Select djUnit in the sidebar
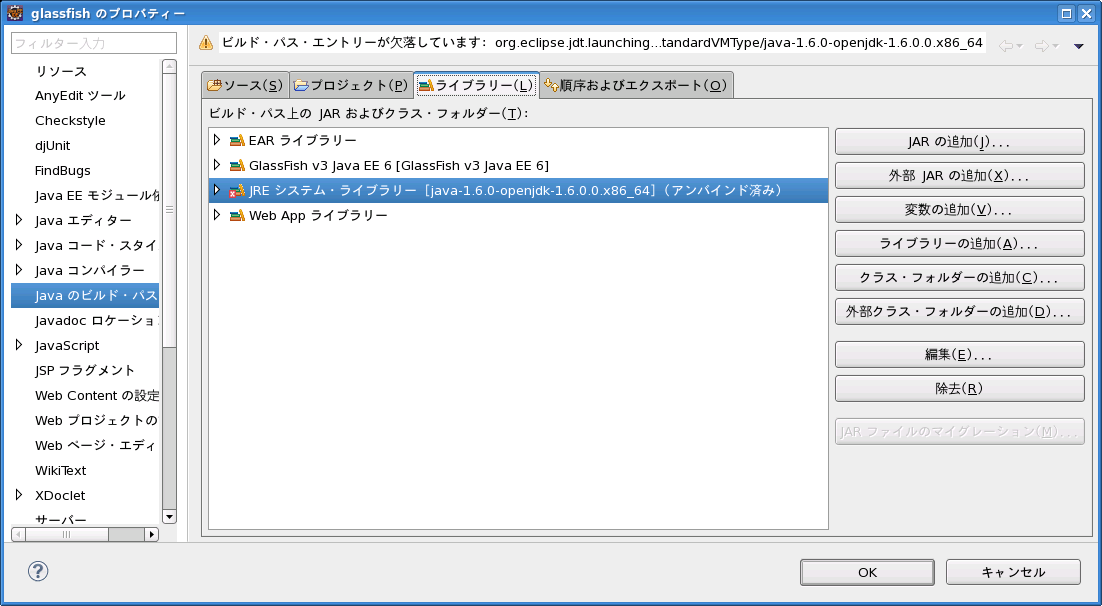The height and width of the screenshot is (606, 1102). point(53,146)
